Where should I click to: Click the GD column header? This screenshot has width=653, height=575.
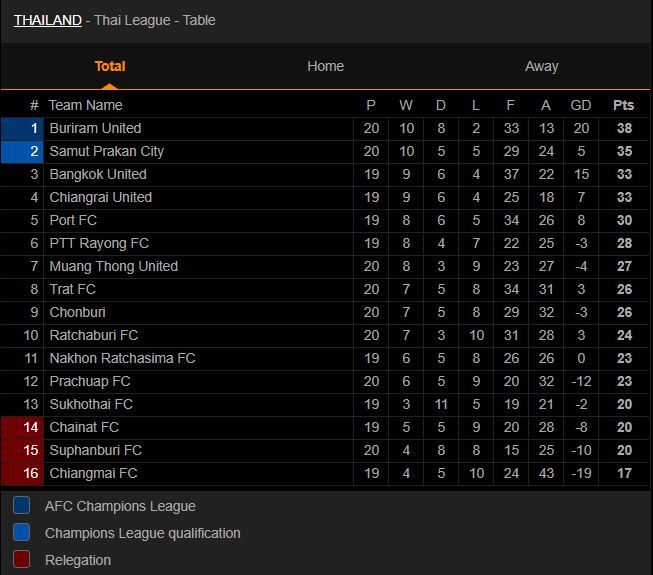[x=580, y=105]
